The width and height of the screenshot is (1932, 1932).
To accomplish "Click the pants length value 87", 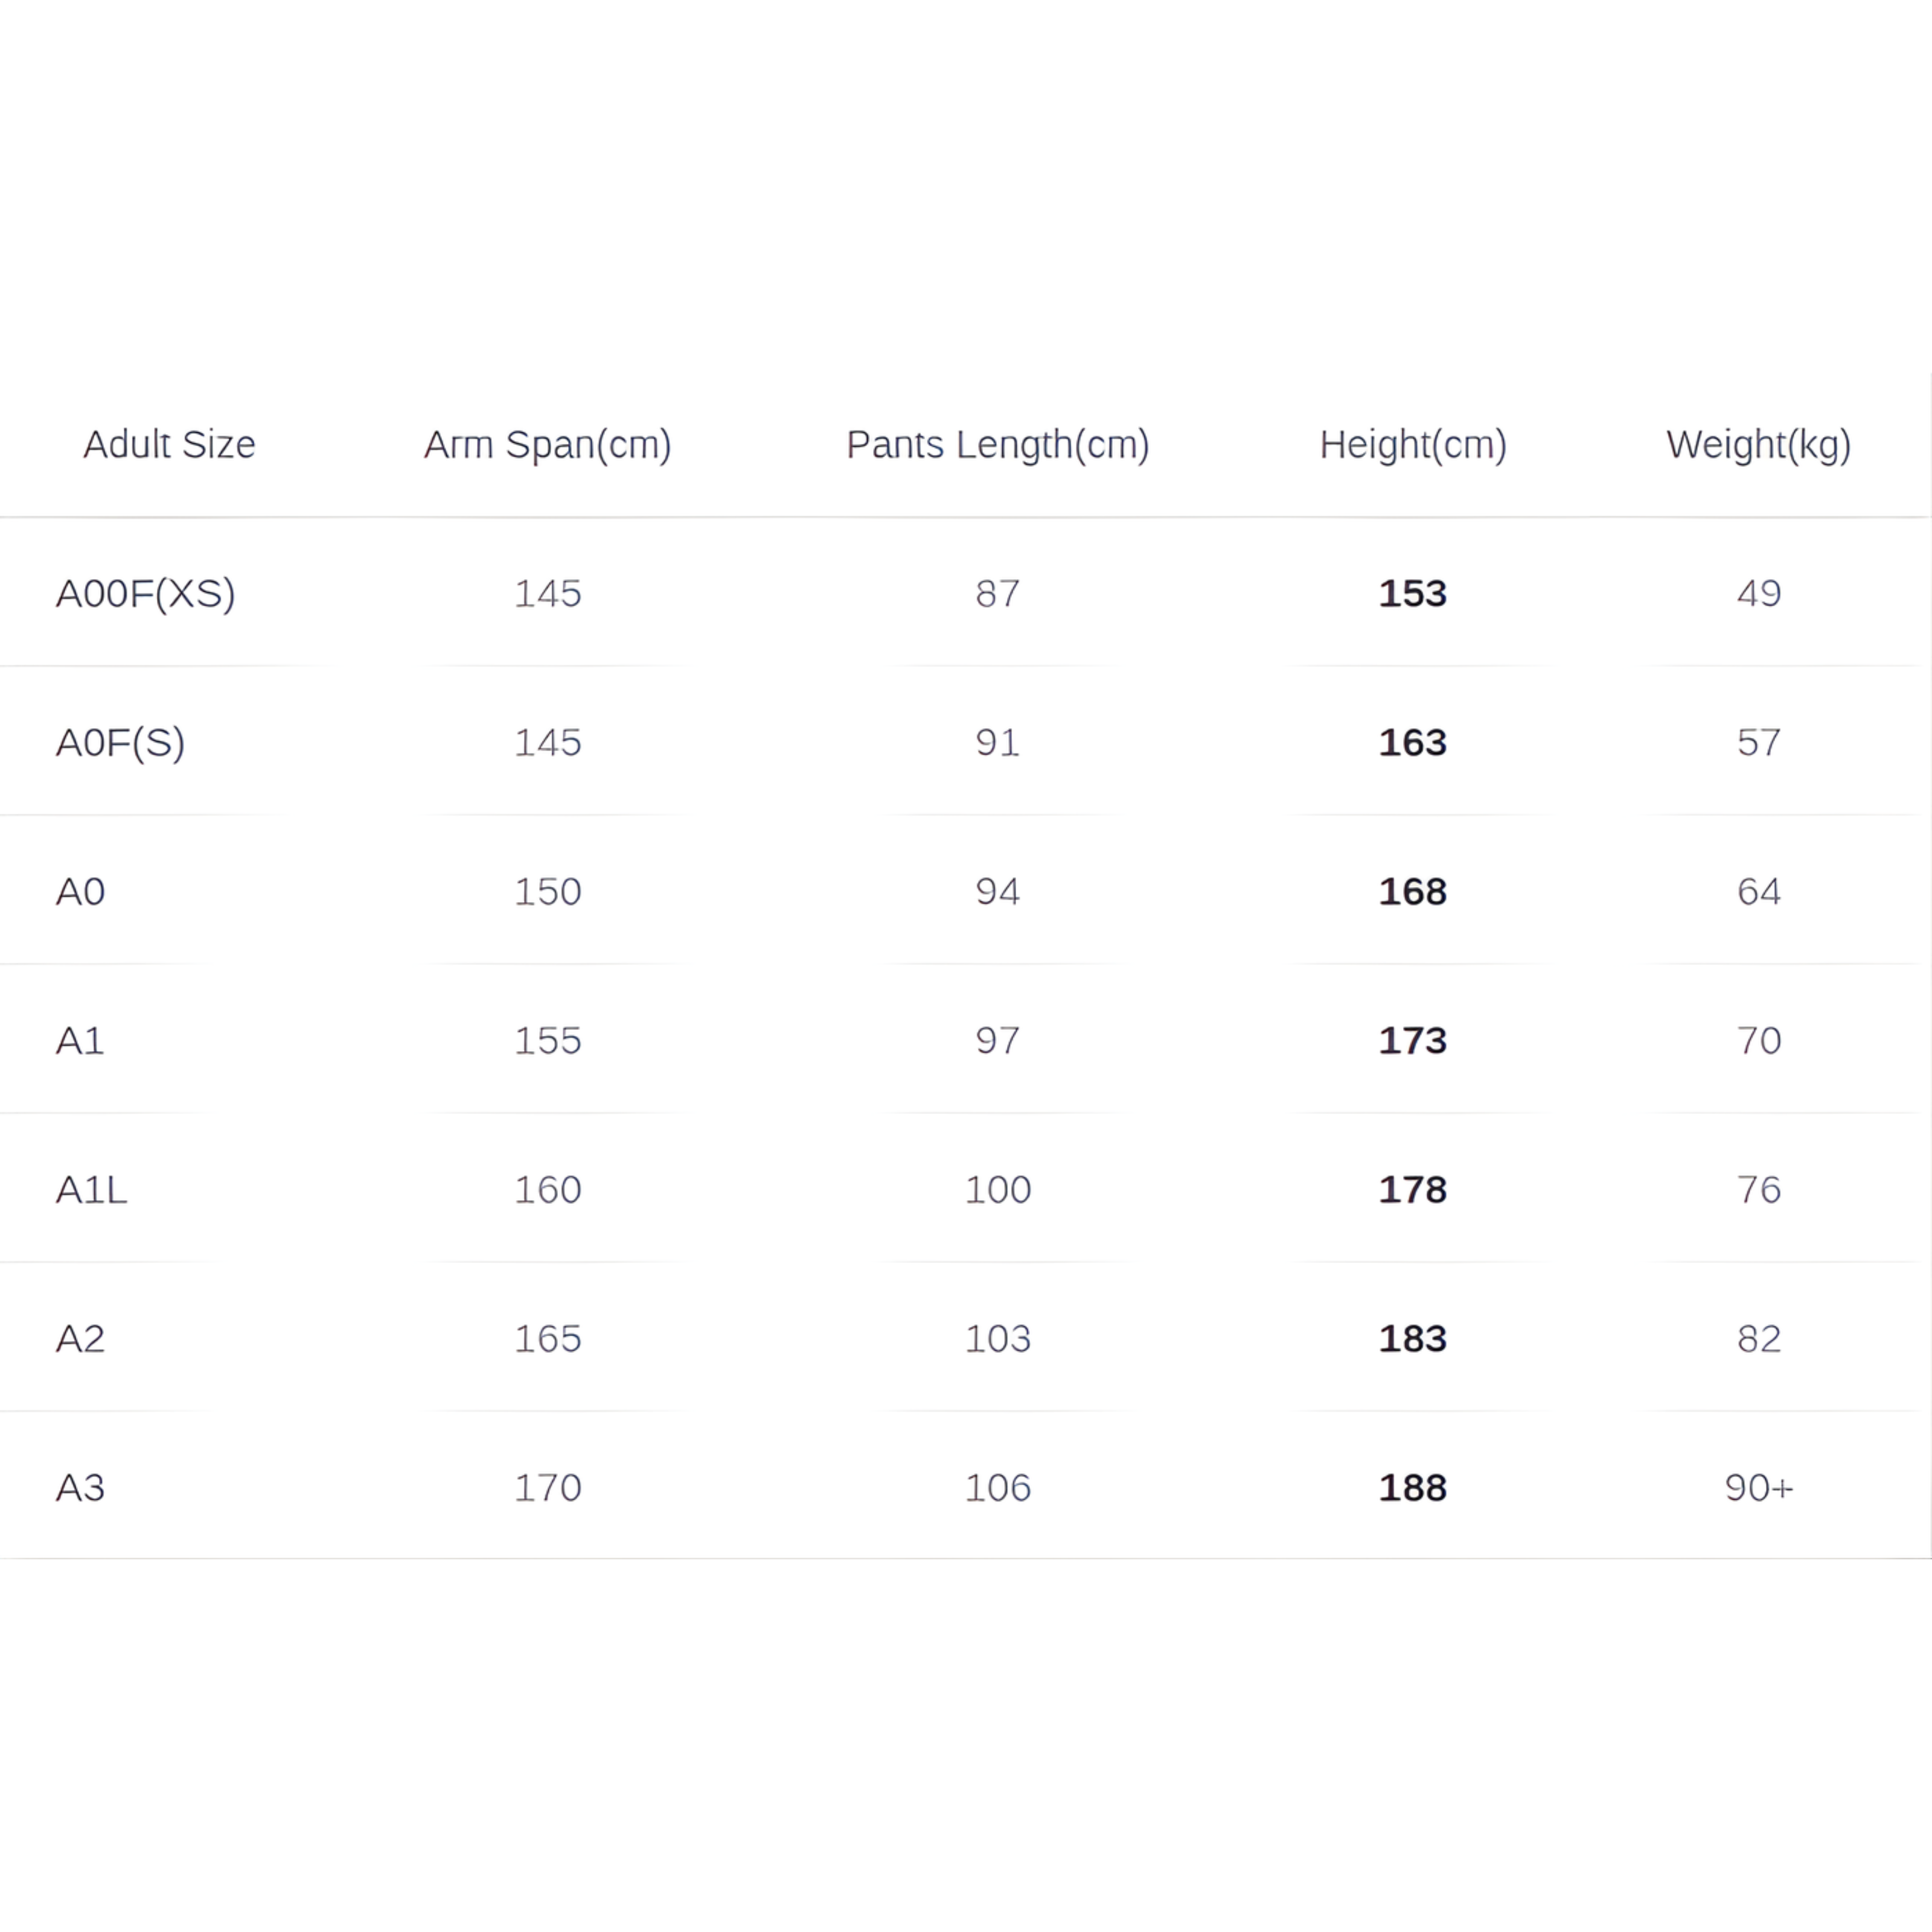I will (x=997, y=593).
